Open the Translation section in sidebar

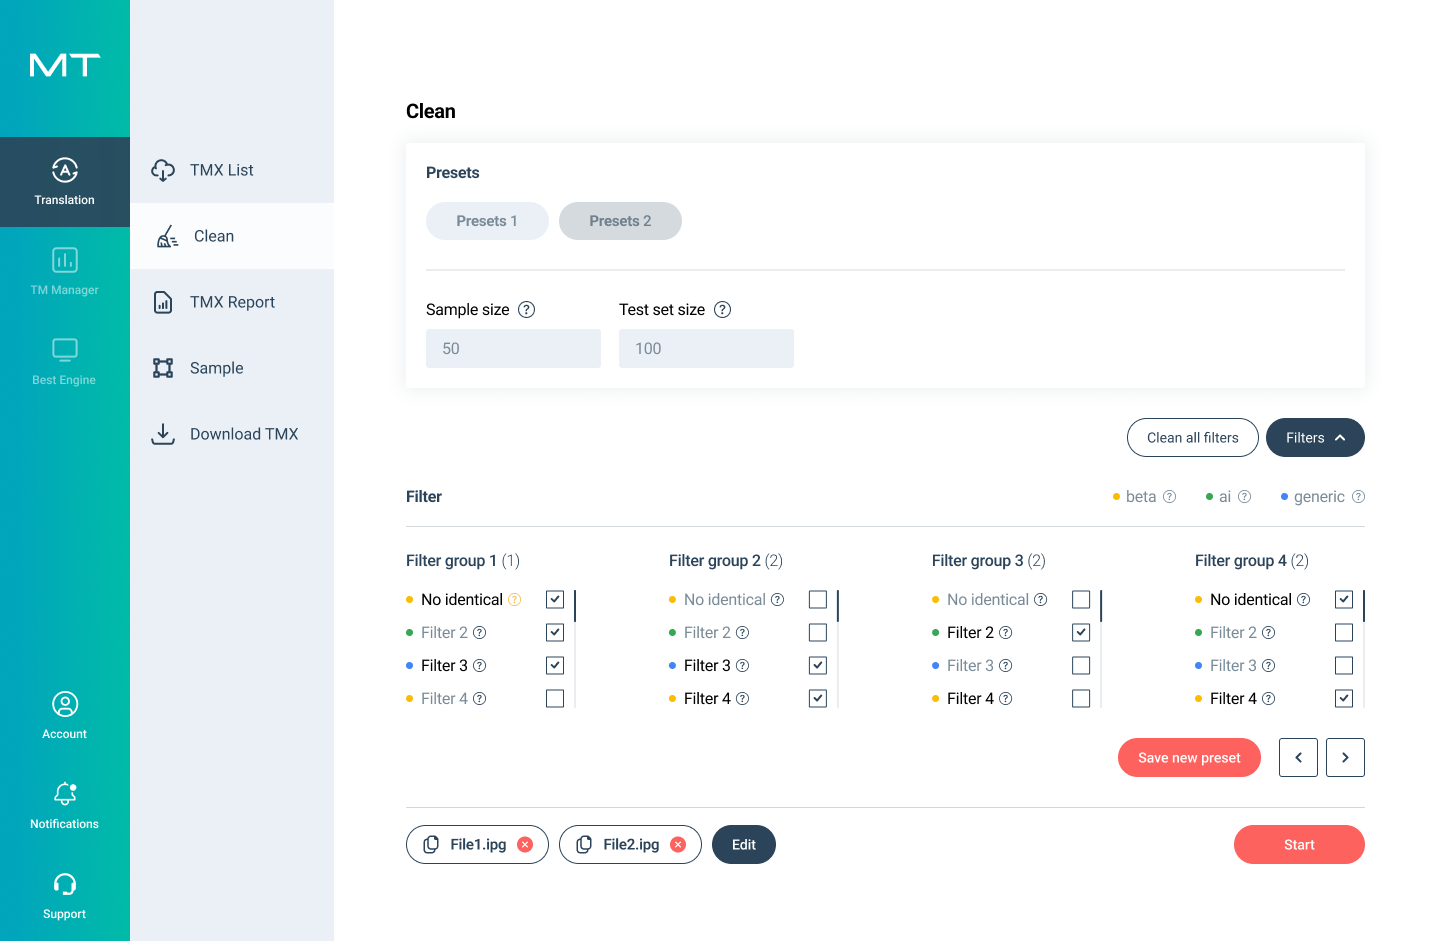click(64, 182)
